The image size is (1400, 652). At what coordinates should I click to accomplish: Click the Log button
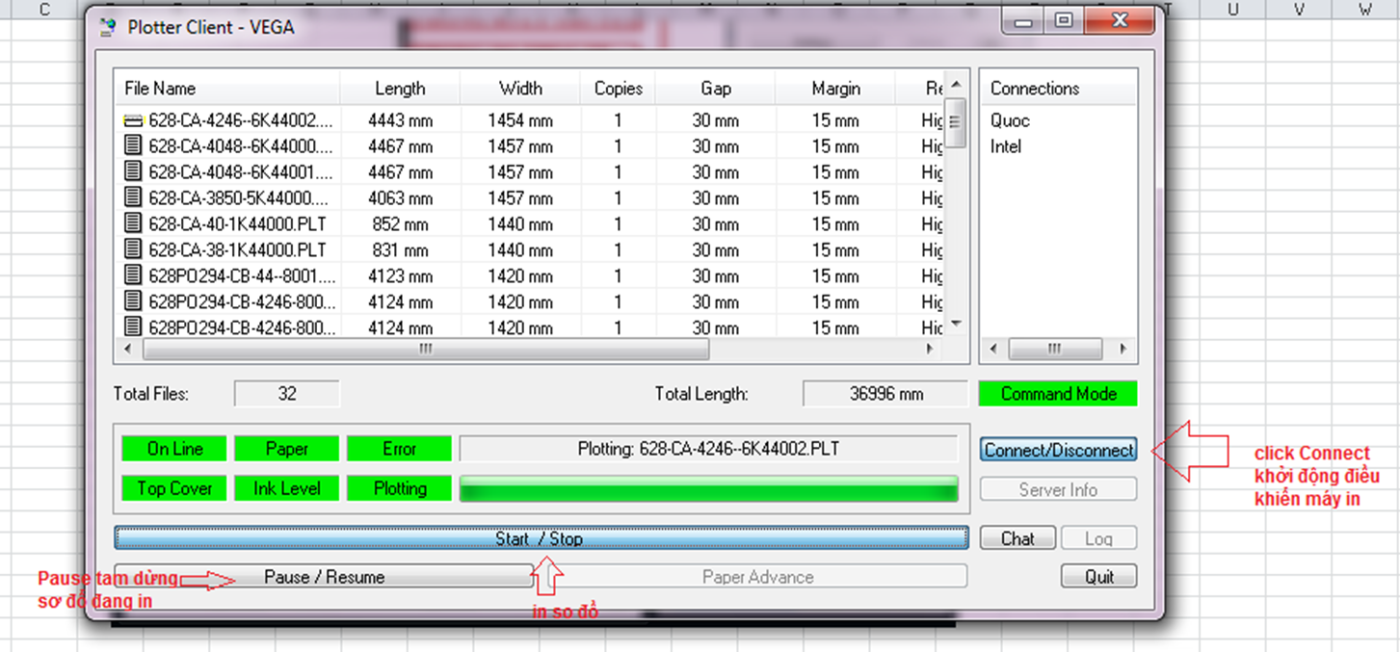pos(1099,539)
